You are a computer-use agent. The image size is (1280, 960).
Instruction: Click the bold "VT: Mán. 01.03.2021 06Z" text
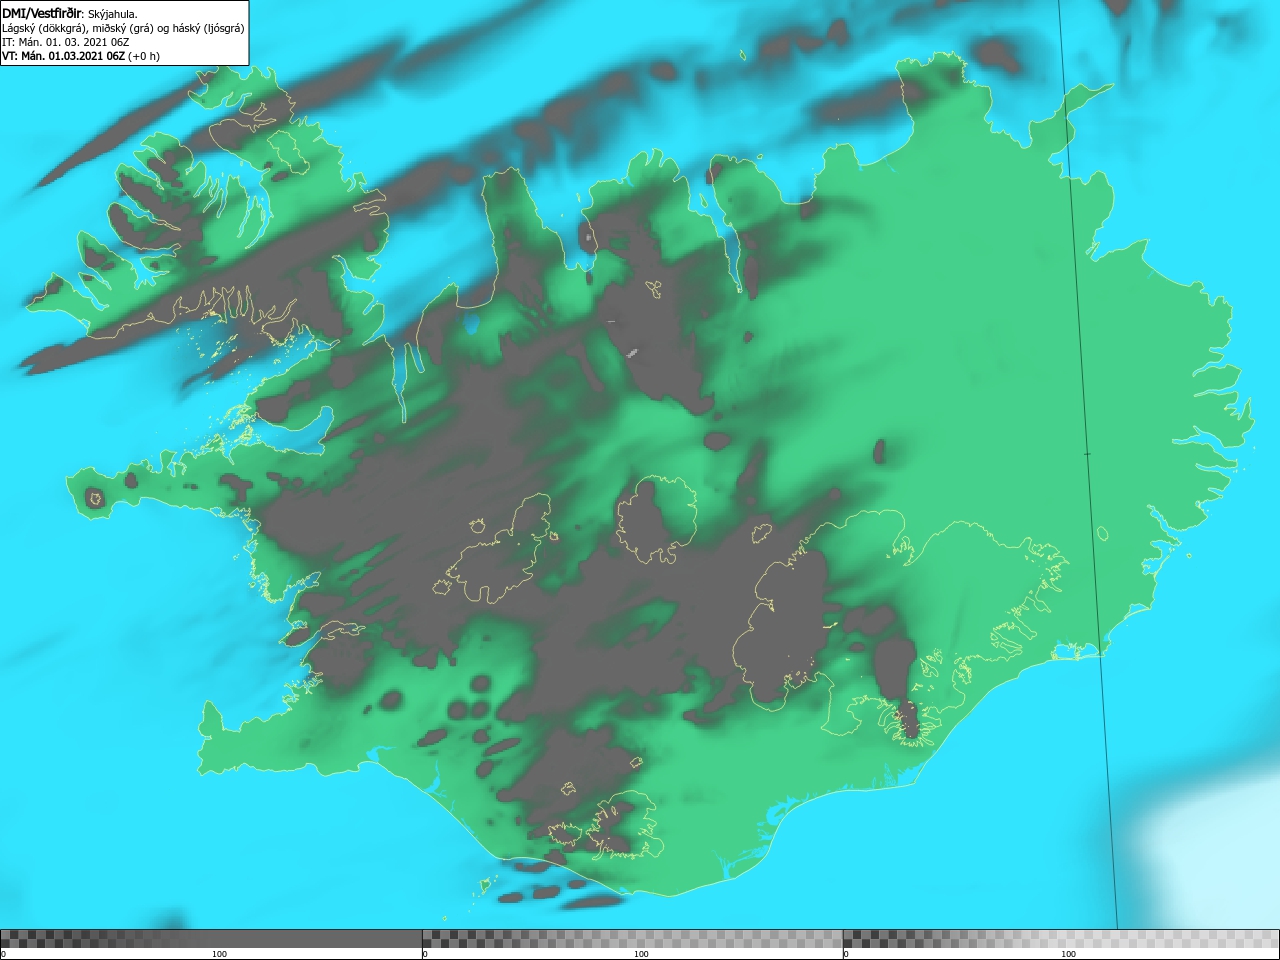pos(63,56)
